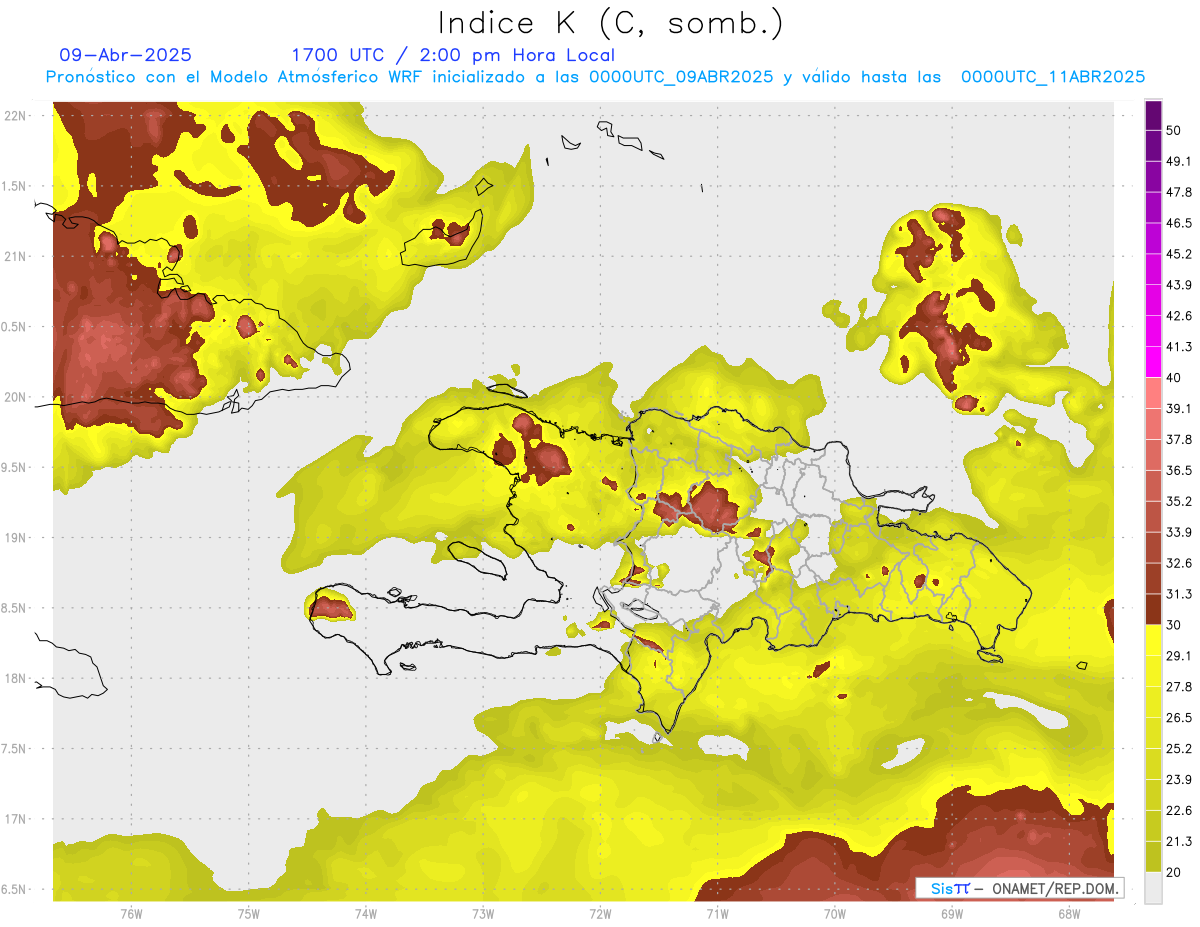
Task: Click the longitude label "71W"
Action: pos(717,914)
